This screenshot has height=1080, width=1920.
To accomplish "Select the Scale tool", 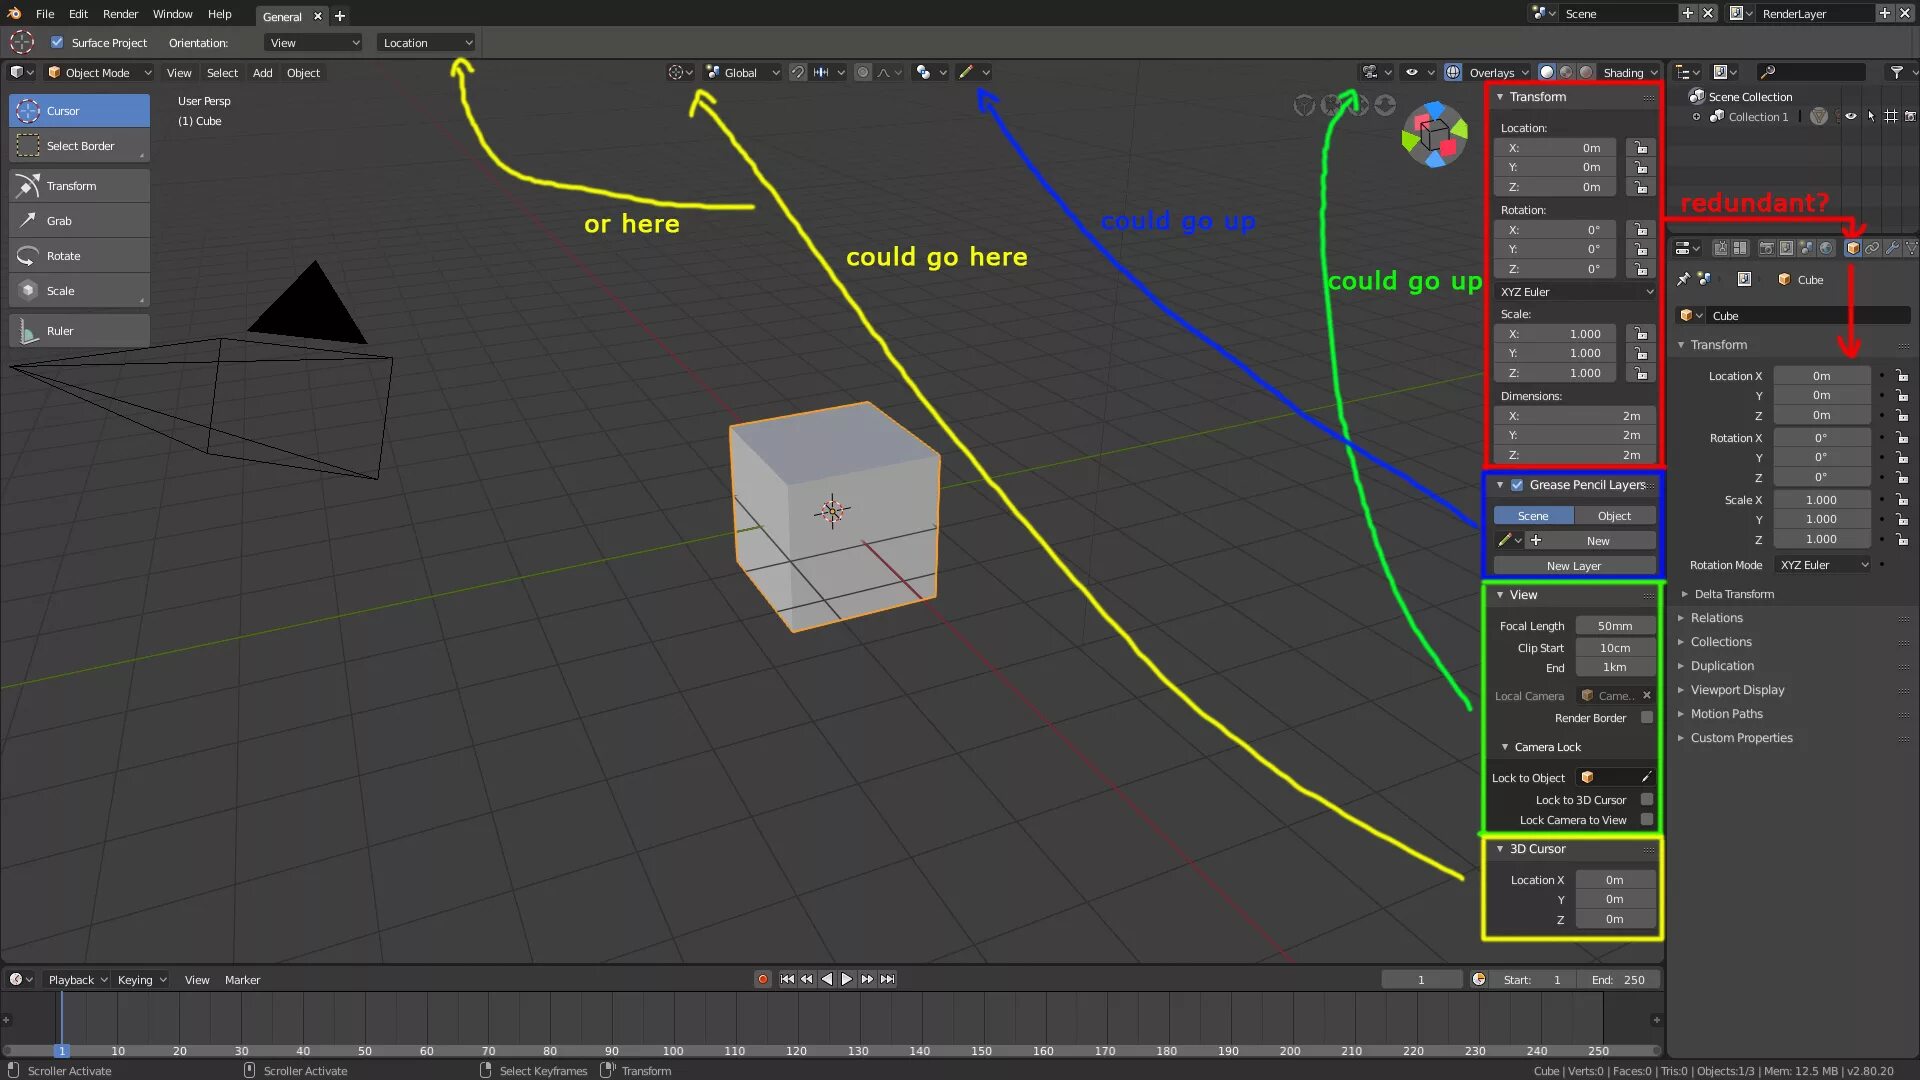I will [79, 291].
